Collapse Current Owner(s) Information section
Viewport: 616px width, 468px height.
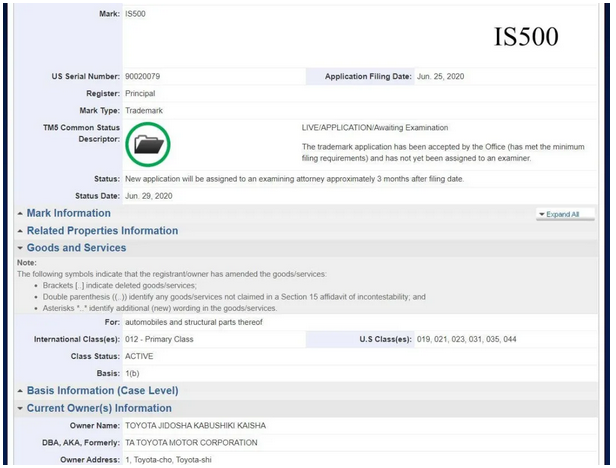[x=99, y=408]
